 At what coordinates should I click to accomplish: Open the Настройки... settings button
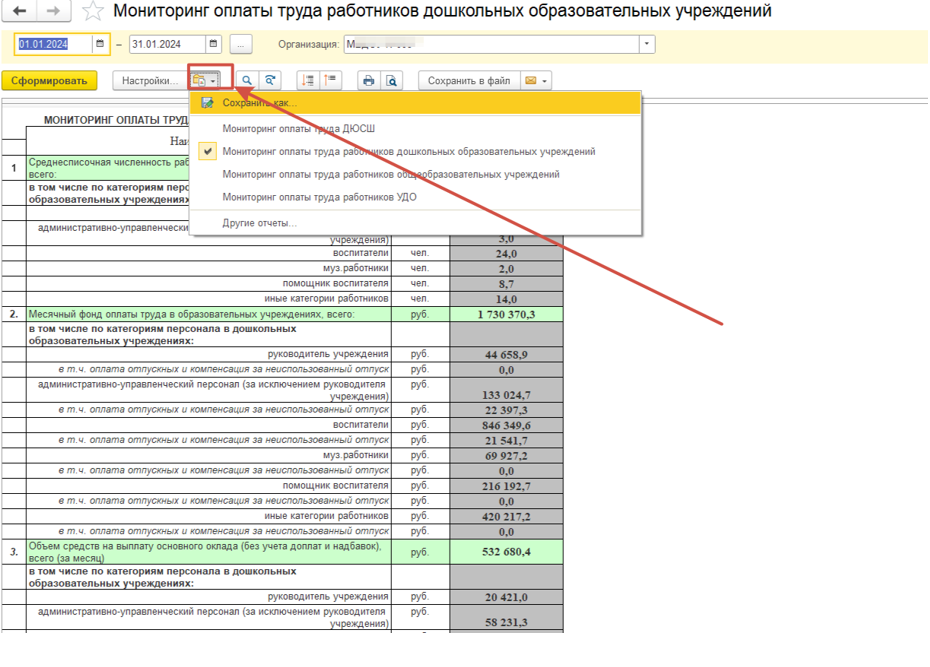[150, 81]
